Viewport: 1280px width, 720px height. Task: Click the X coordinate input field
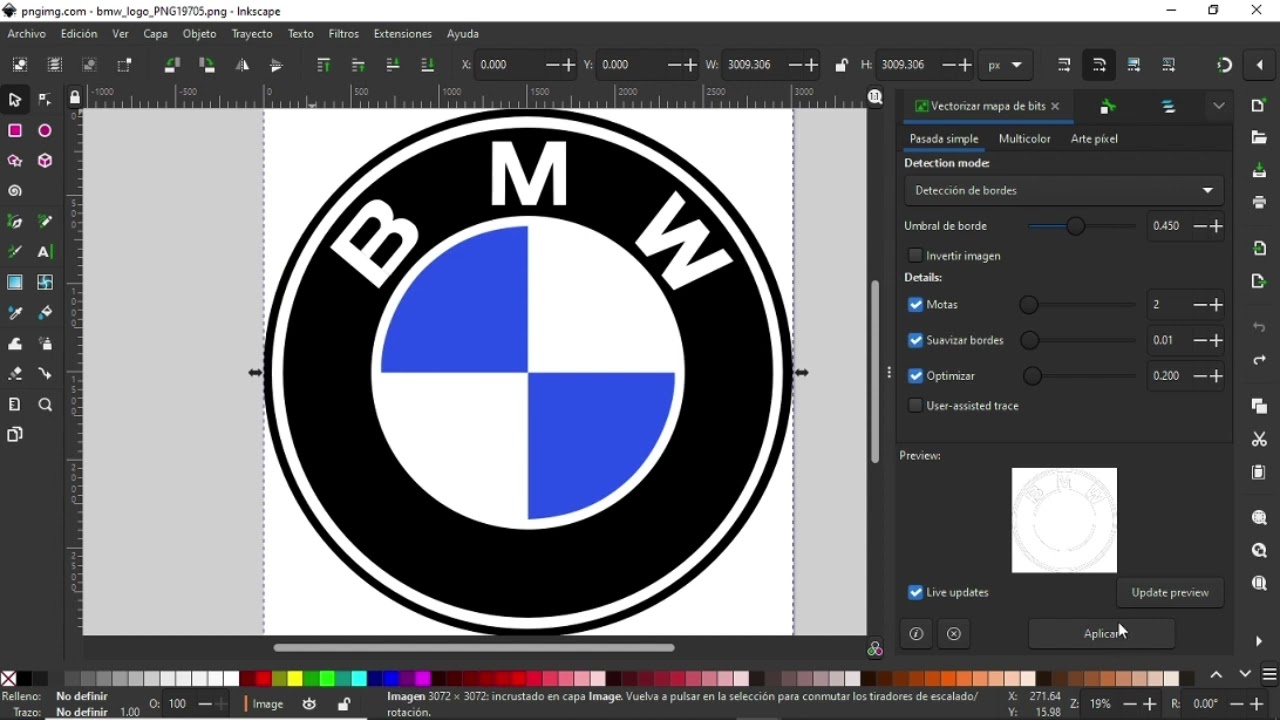(x=510, y=65)
